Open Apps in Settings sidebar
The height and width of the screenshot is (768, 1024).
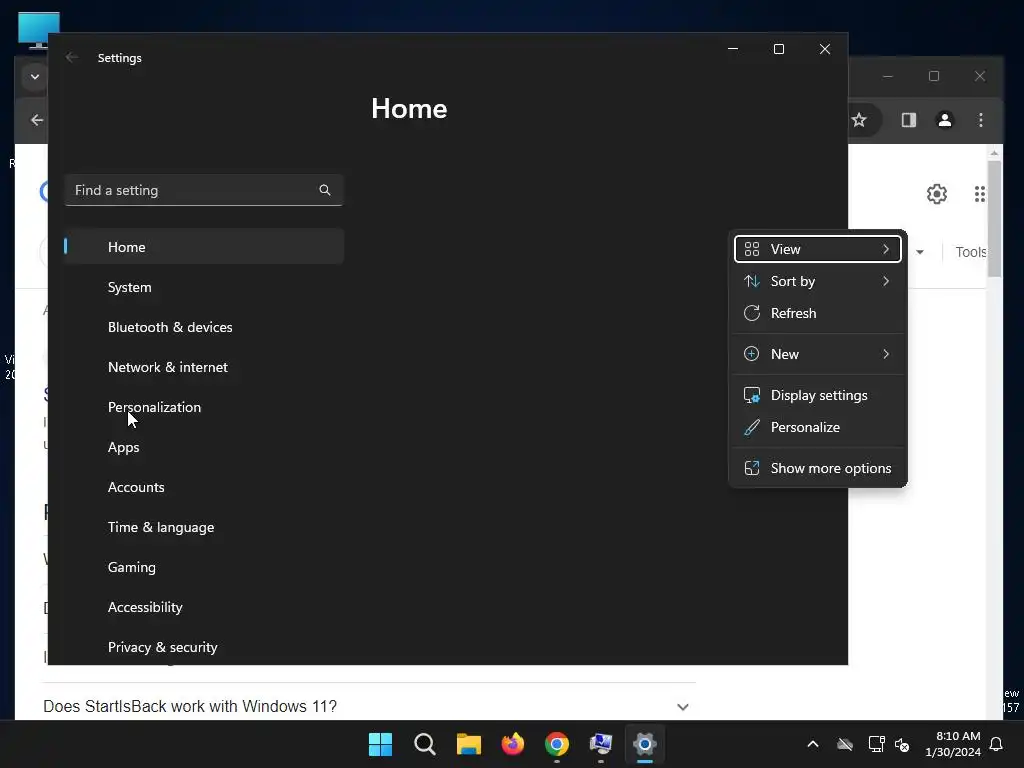(204, 447)
